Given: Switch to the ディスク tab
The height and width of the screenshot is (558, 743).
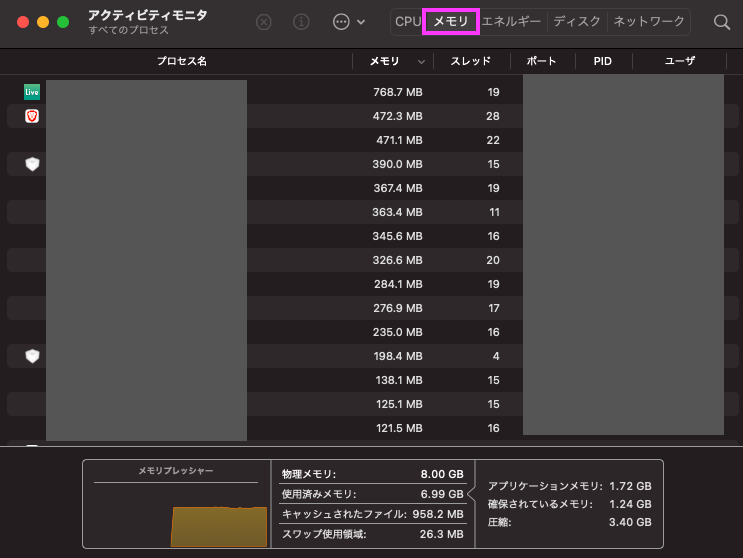Looking at the screenshot, I should [577, 22].
